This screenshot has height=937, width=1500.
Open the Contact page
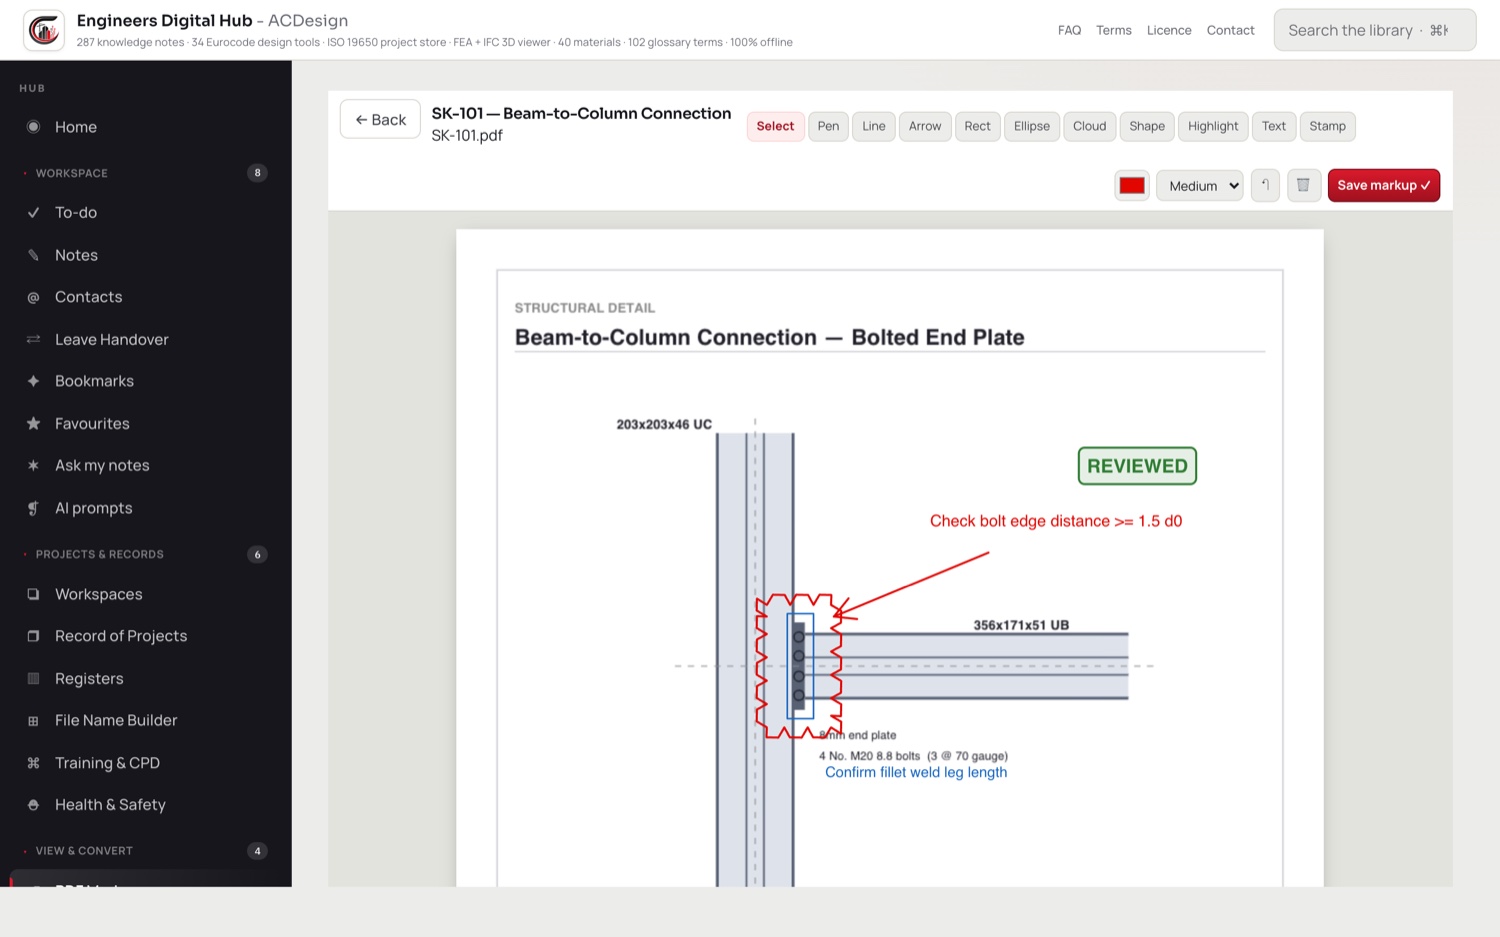tap(1230, 30)
